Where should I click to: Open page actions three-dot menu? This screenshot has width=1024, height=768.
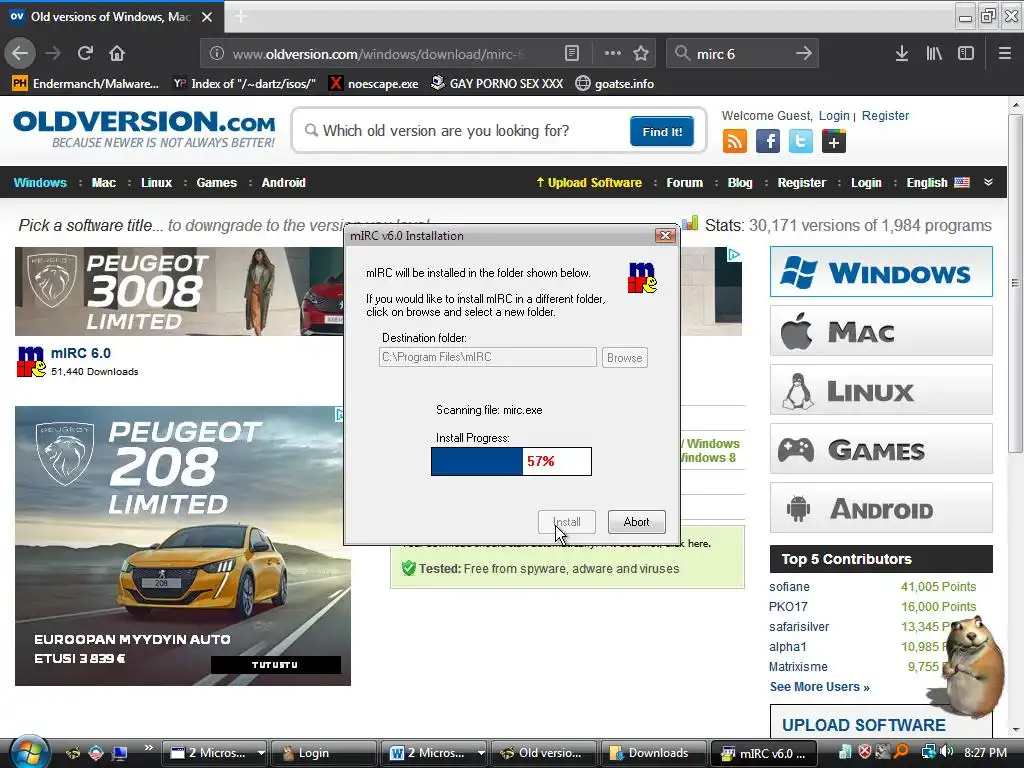click(613, 54)
